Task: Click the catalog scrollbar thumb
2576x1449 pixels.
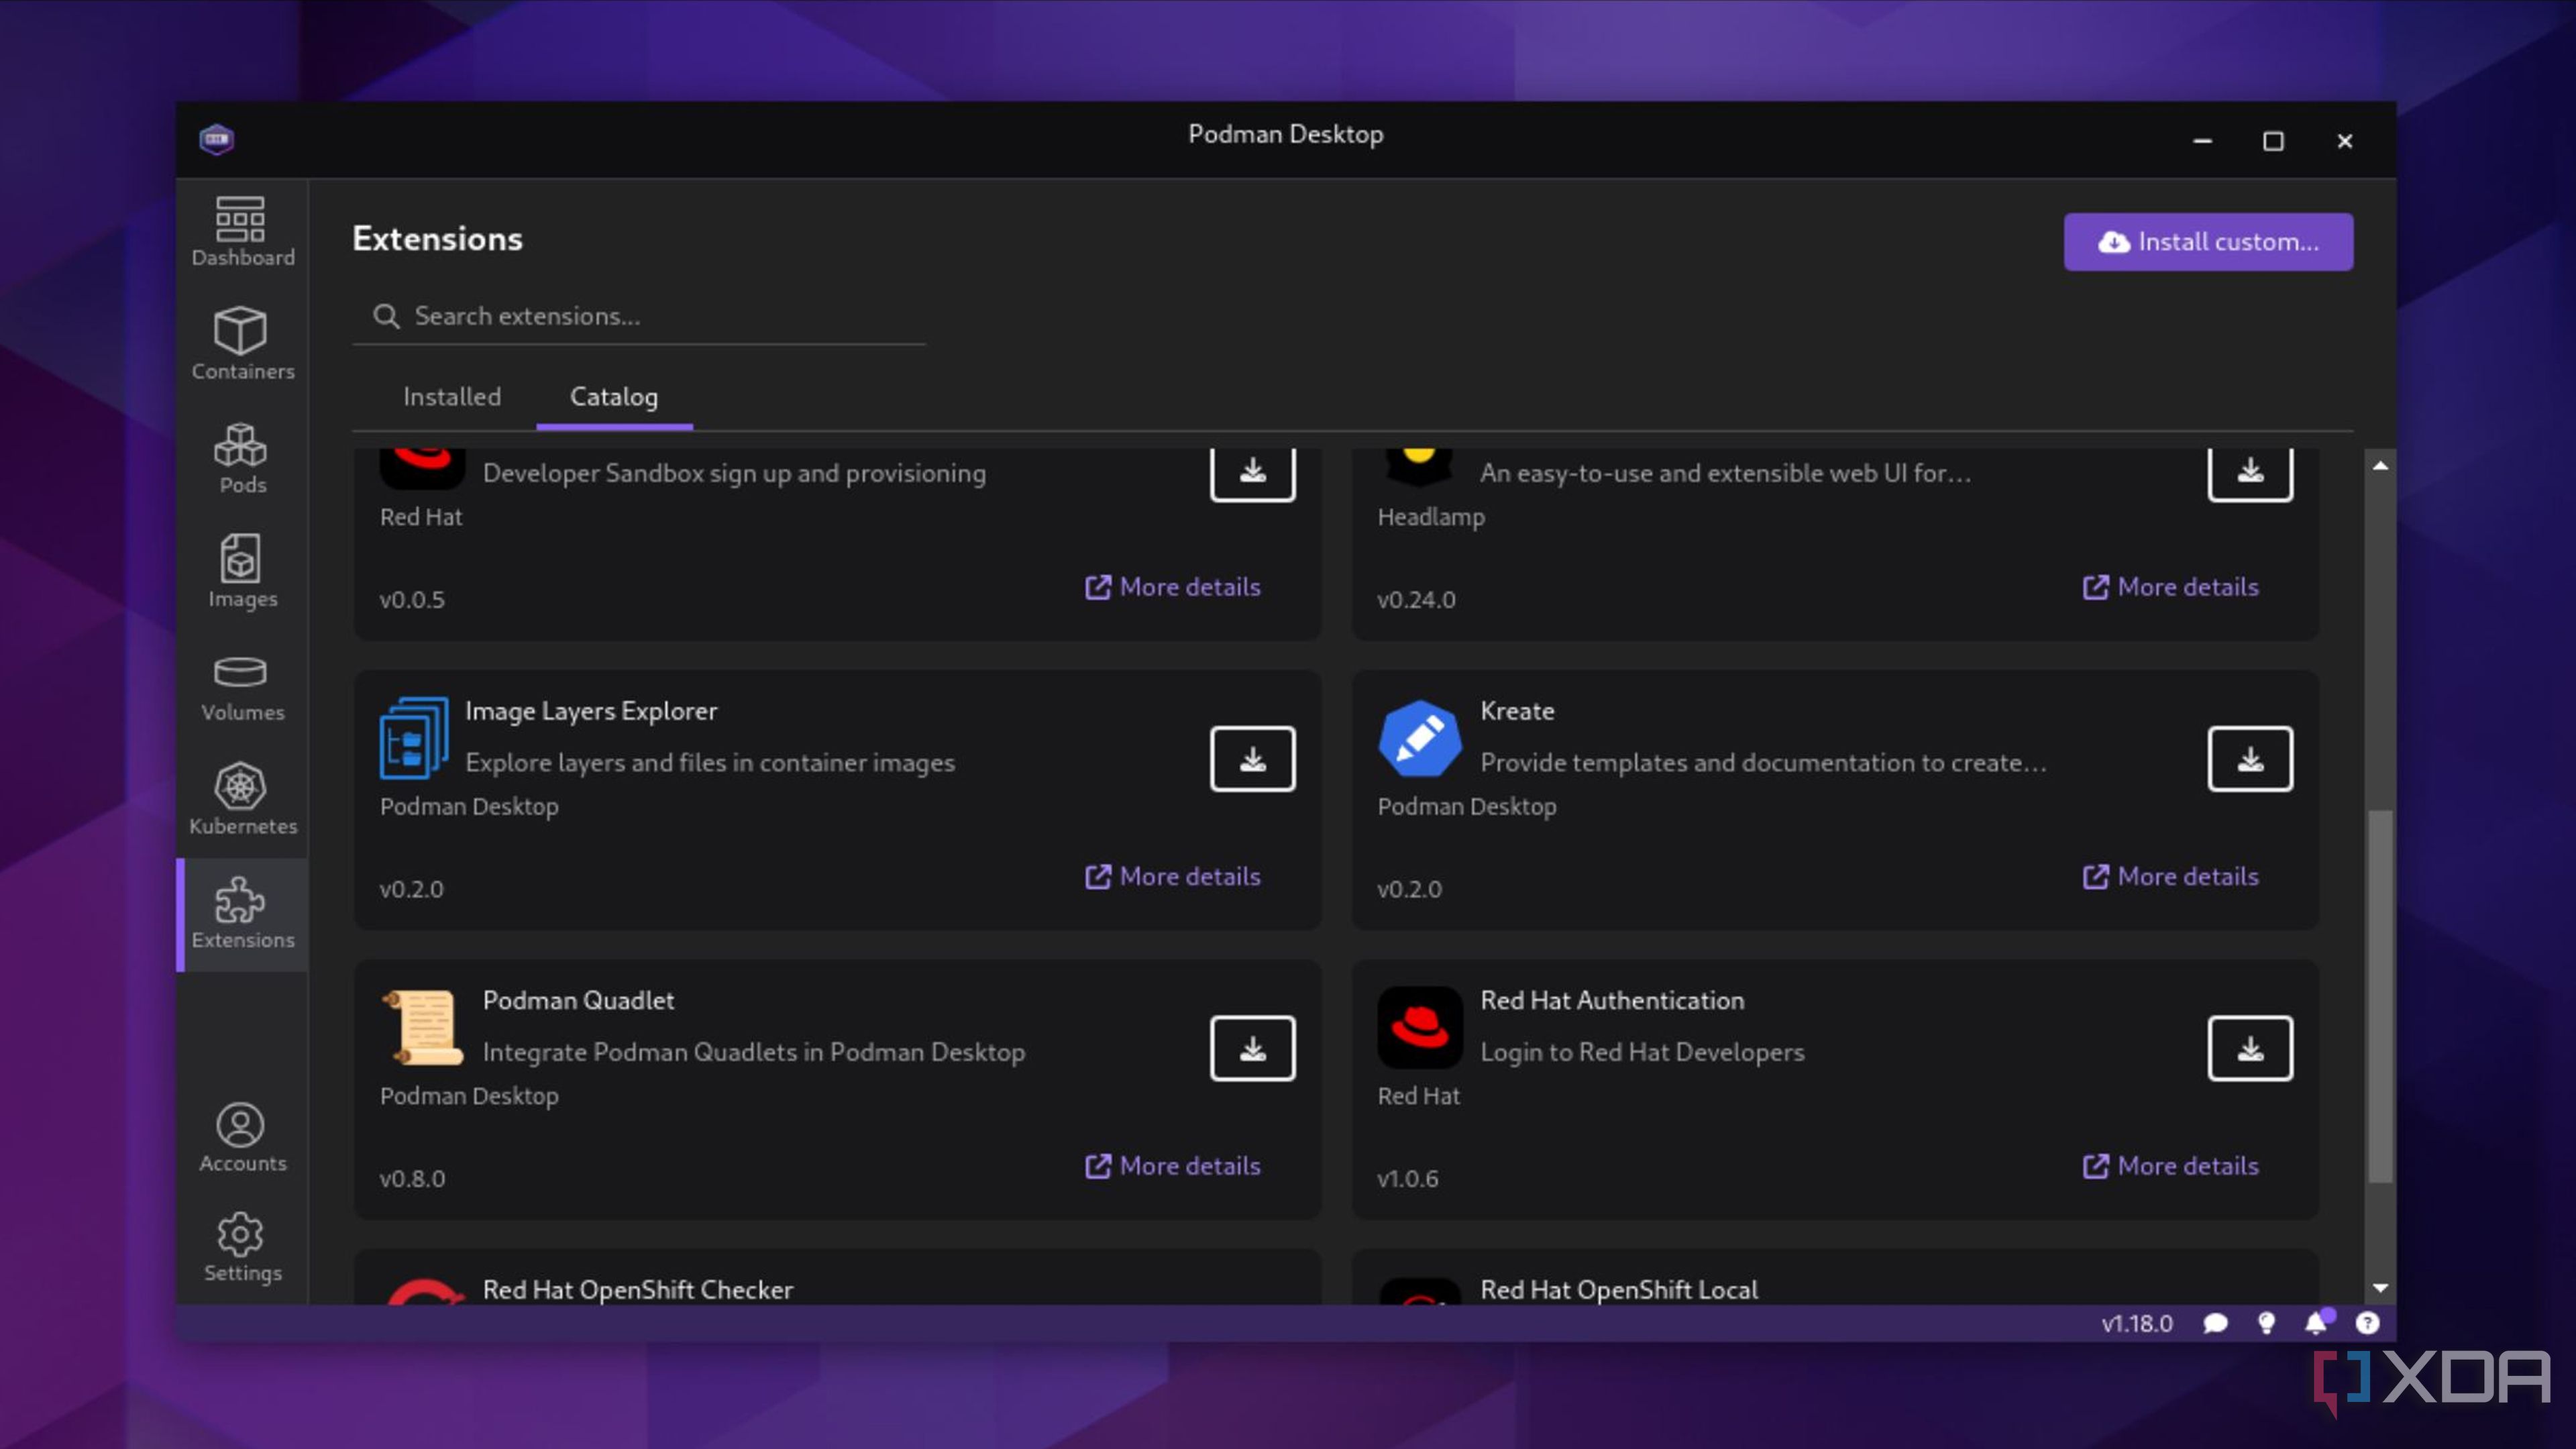Action: point(2380,996)
